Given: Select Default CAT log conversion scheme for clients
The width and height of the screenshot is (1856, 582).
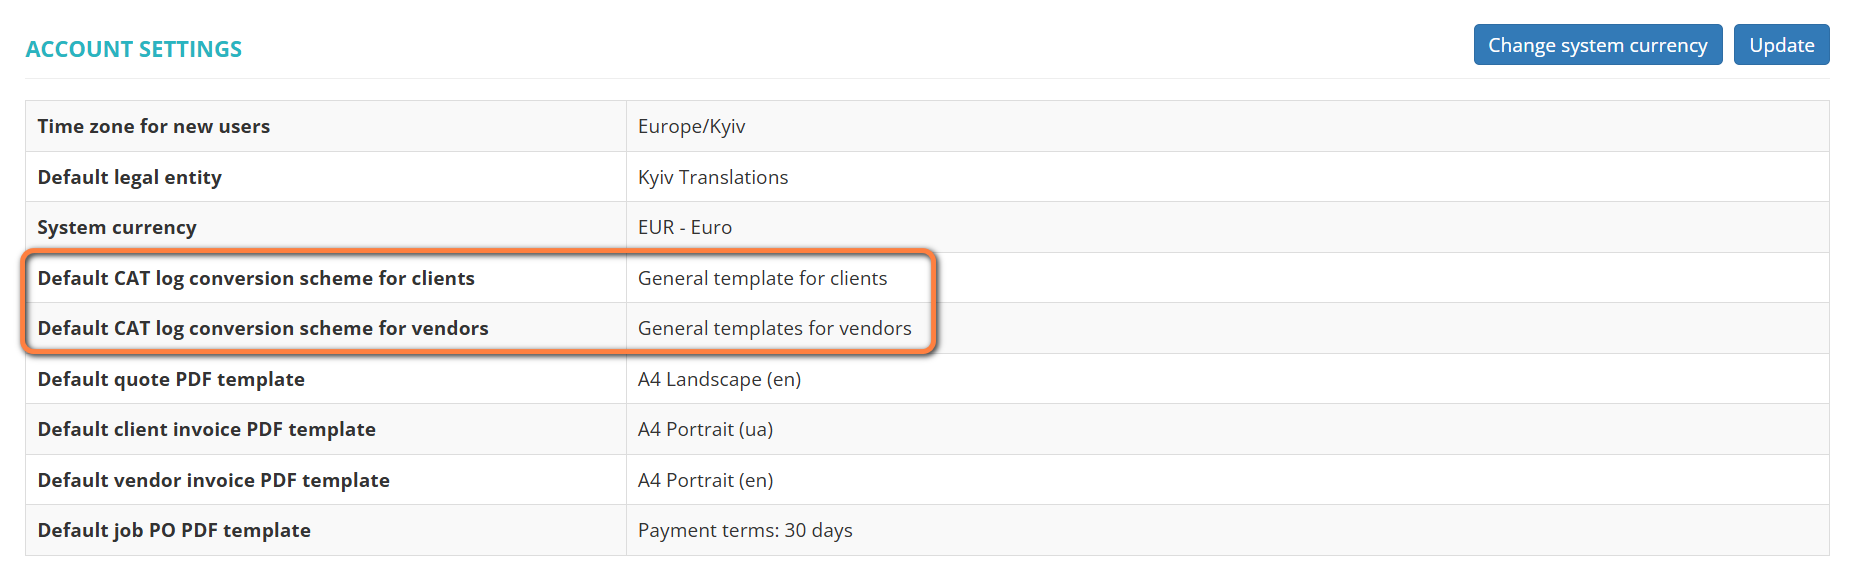Looking at the screenshot, I should (x=256, y=278).
